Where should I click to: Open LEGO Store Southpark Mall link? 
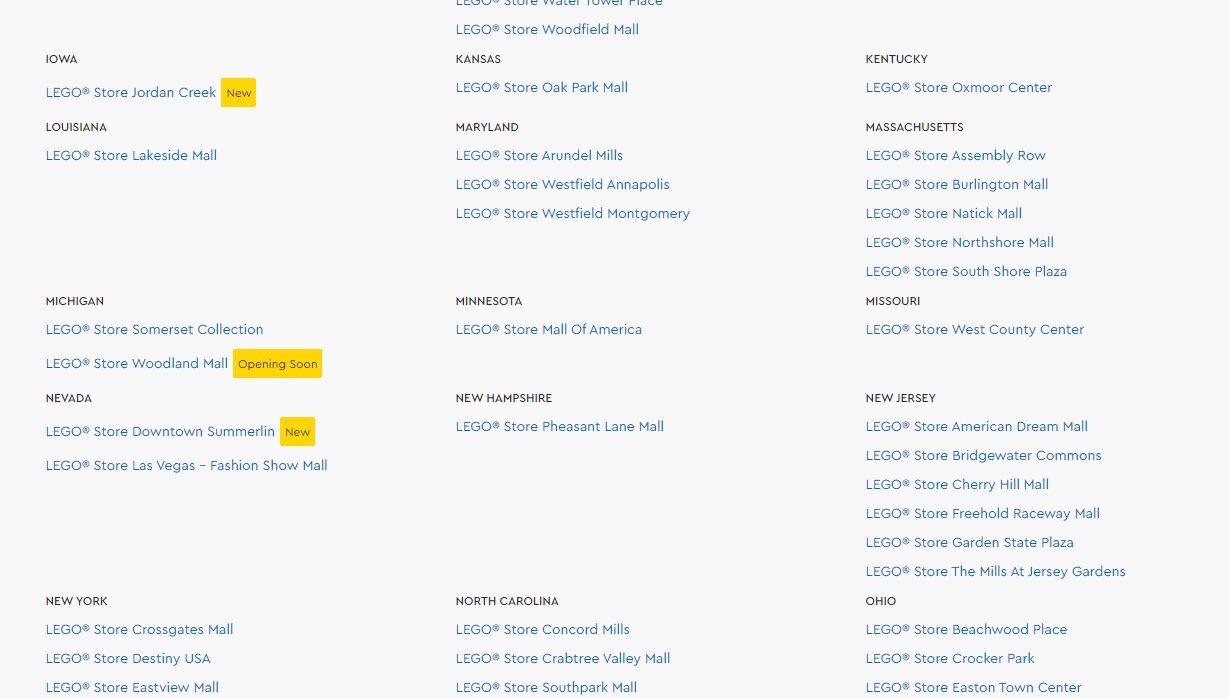546,687
